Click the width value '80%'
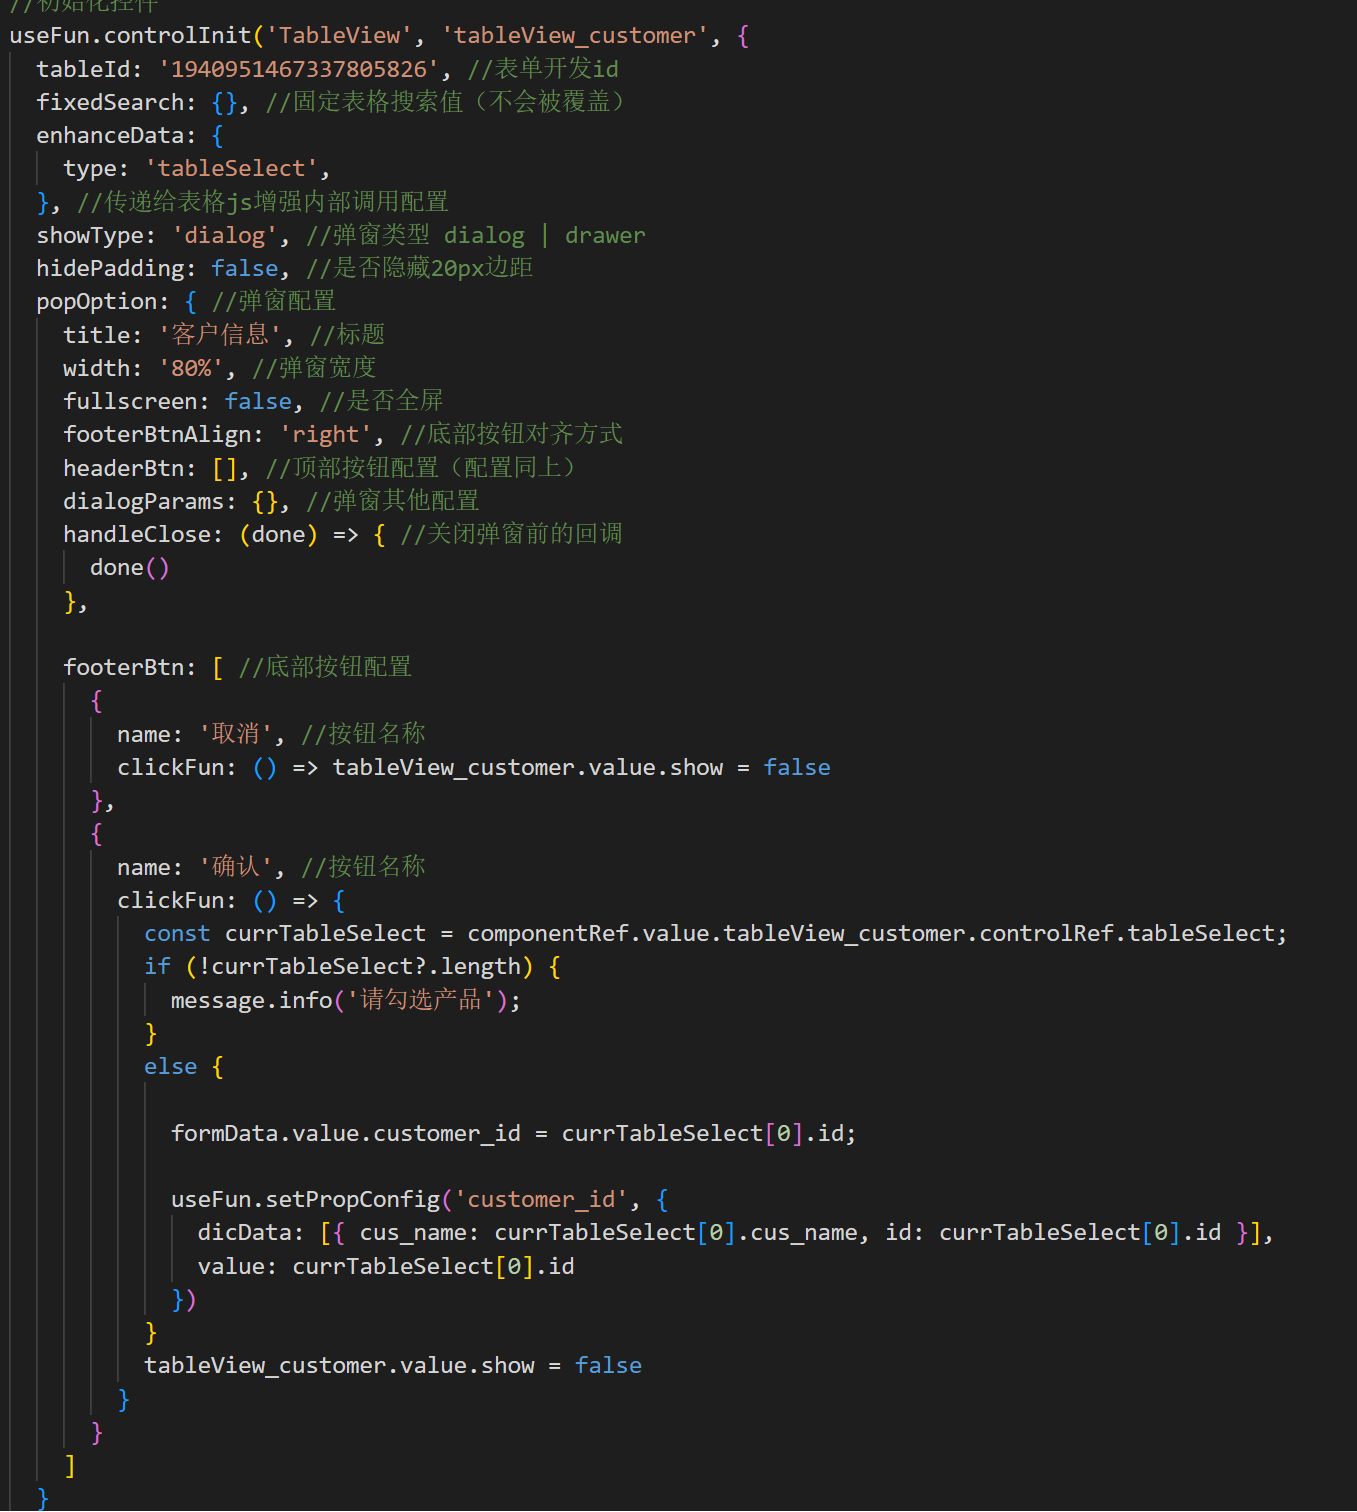1357x1512 pixels. pos(190,369)
